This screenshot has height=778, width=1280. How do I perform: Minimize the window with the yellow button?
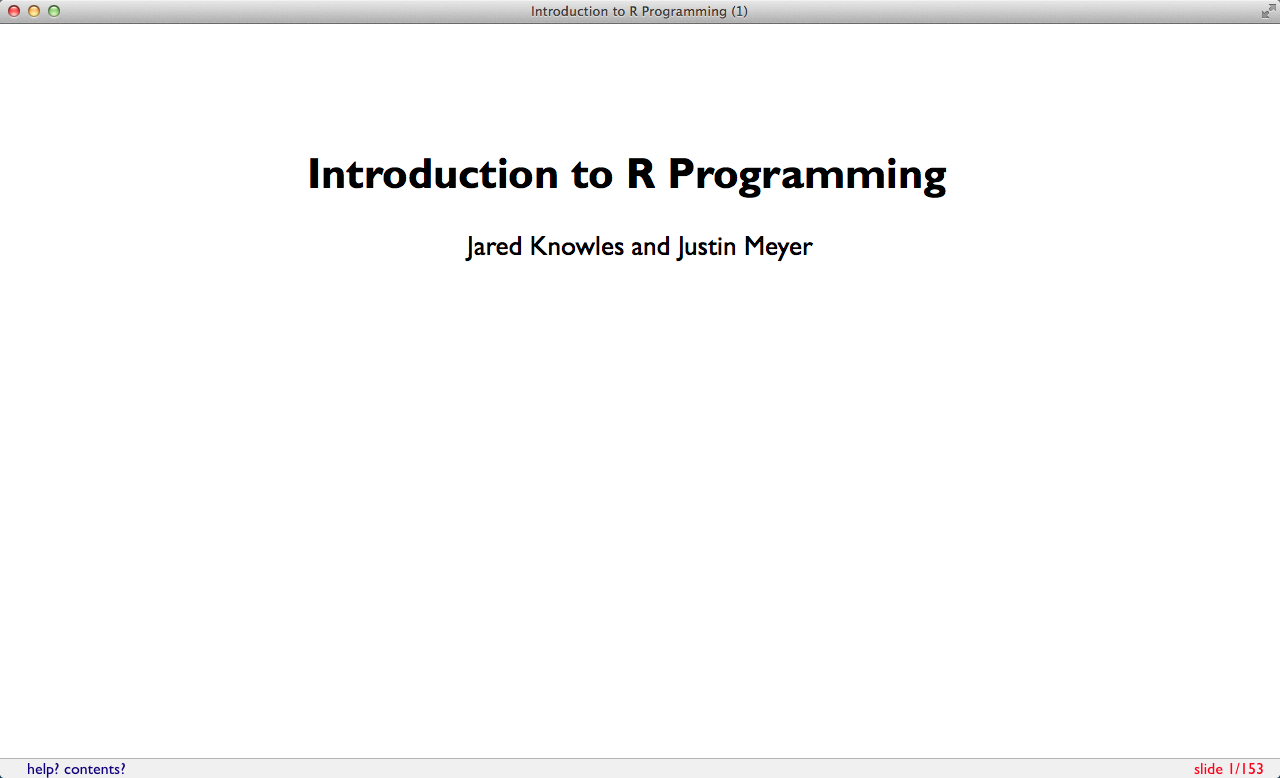34,11
